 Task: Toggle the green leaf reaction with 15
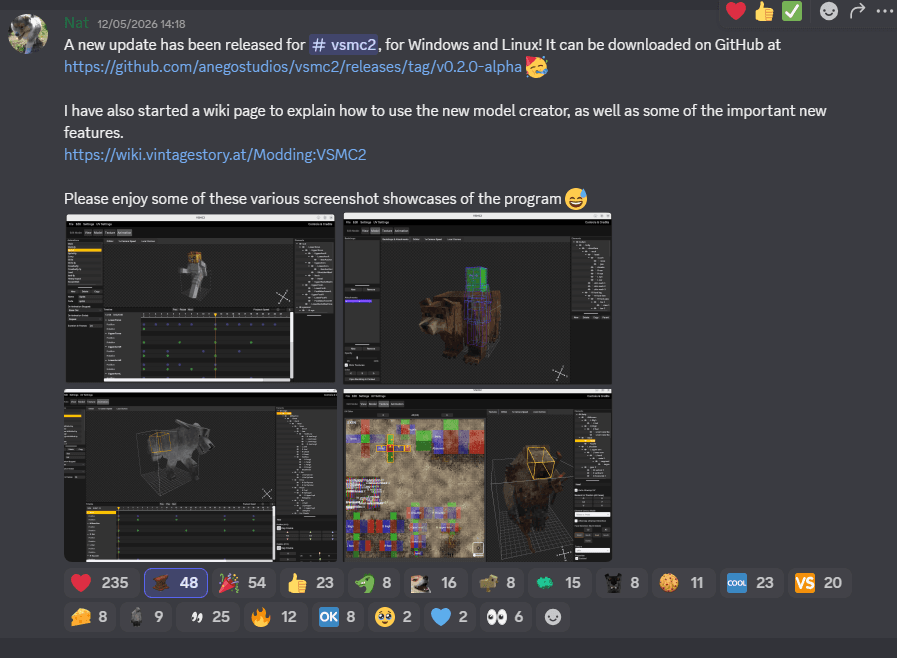tap(559, 583)
